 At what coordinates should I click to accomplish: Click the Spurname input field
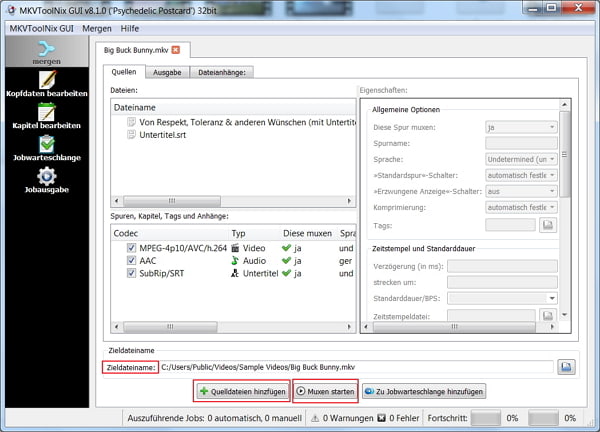(x=521, y=143)
